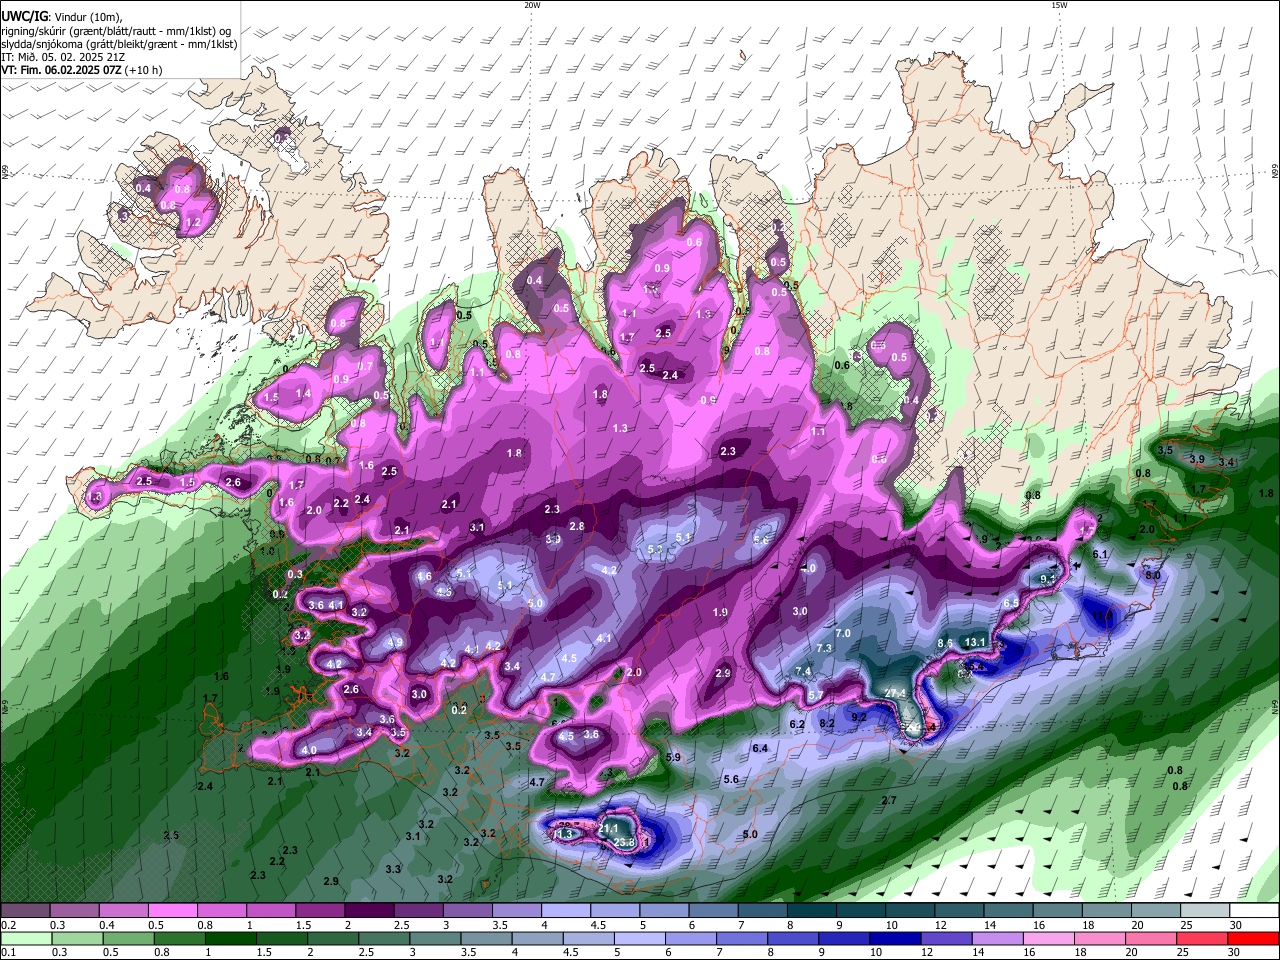Click the 6.1 value on the map

[1101, 554]
